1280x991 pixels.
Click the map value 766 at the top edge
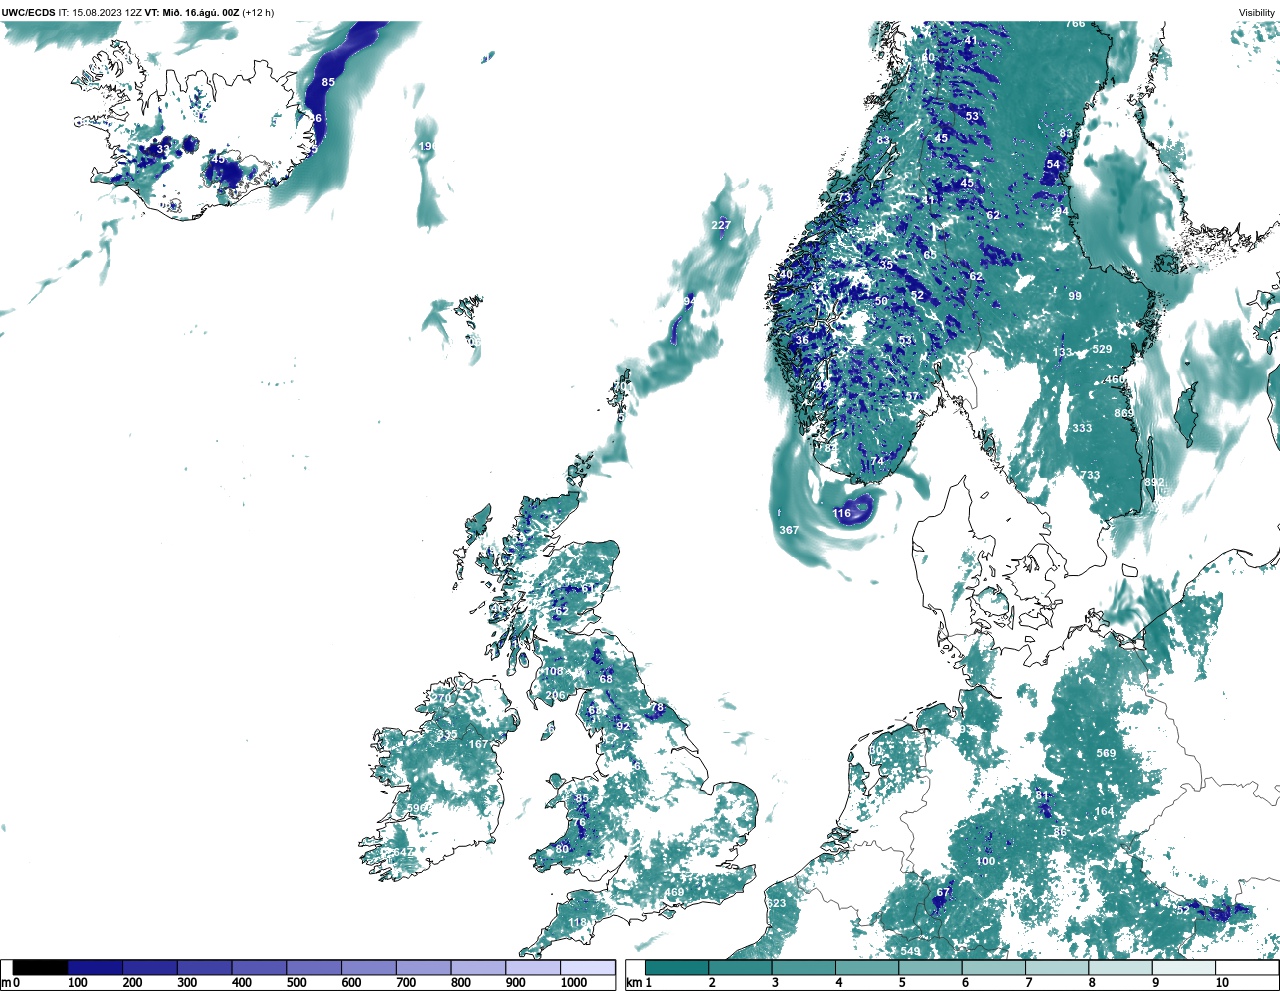[1075, 23]
